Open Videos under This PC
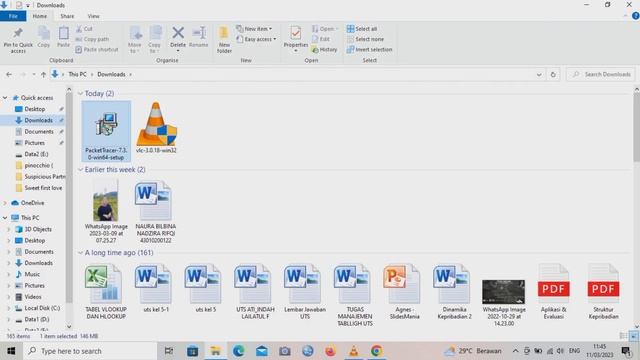Screen dimensions: 640x360 tap(33, 297)
